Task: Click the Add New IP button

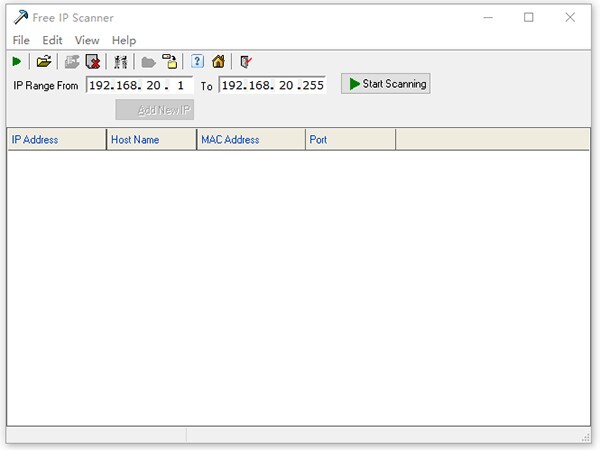Action: (154, 110)
